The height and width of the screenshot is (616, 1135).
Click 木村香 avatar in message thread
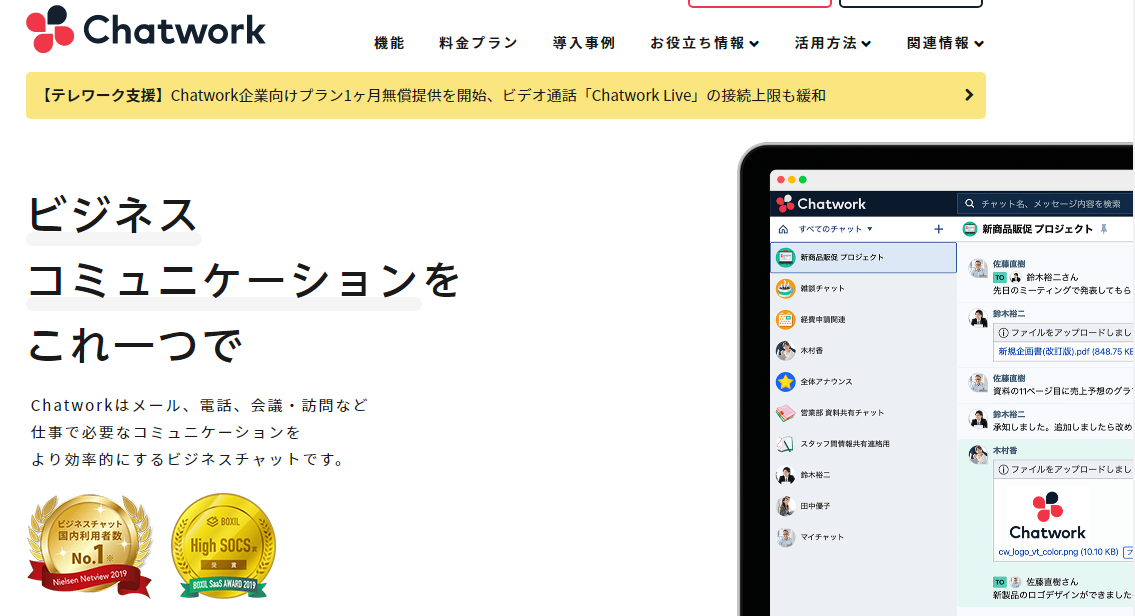pos(978,455)
